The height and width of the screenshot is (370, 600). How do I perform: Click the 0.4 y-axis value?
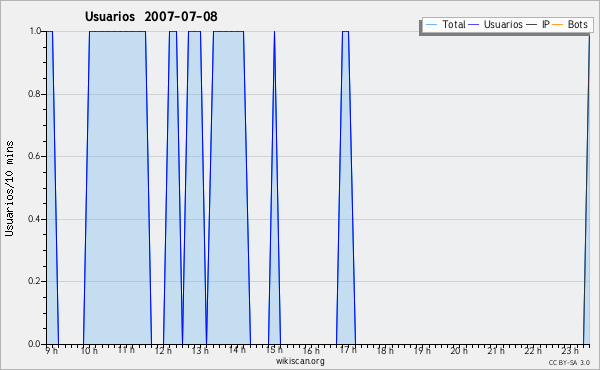pyautogui.click(x=35, y=219)
